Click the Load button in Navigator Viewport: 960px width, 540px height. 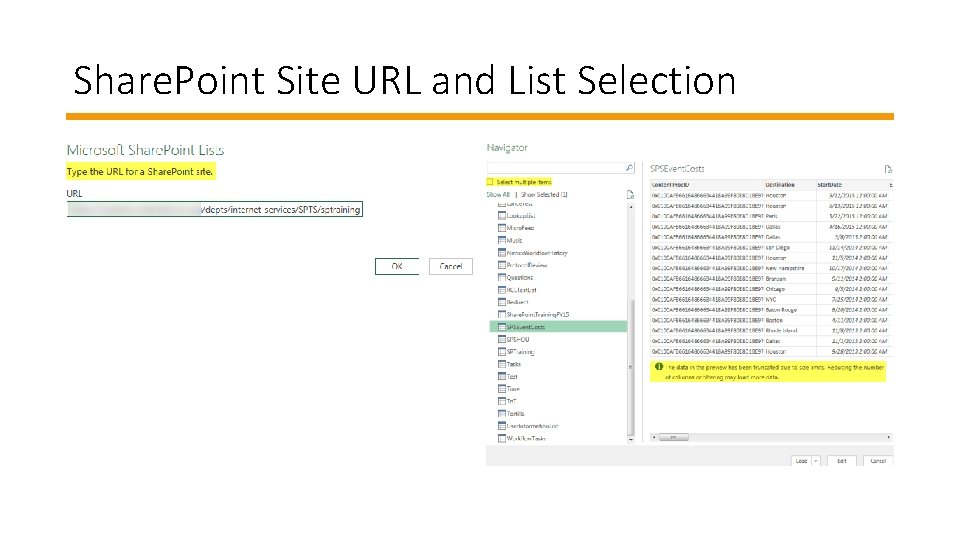[x=801, y=461]
